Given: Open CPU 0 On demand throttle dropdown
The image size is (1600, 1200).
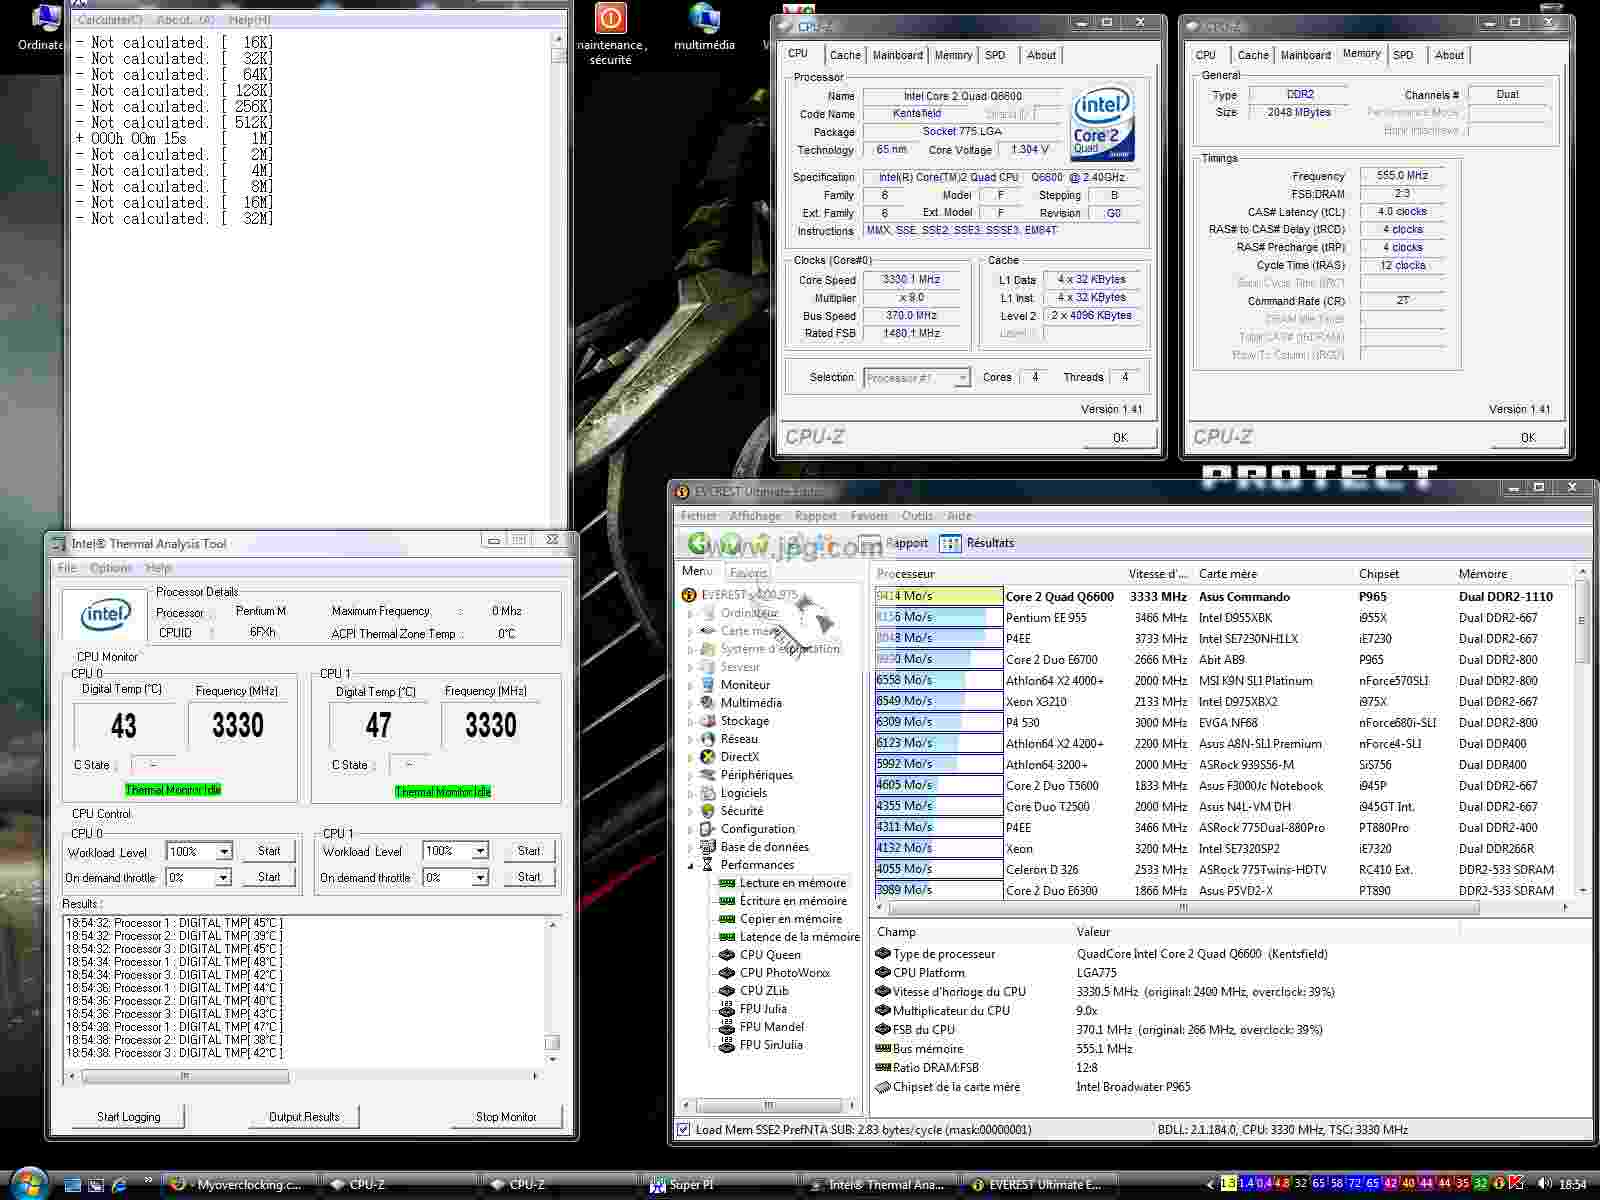Looking at the screenshot, I should [224, 878].
